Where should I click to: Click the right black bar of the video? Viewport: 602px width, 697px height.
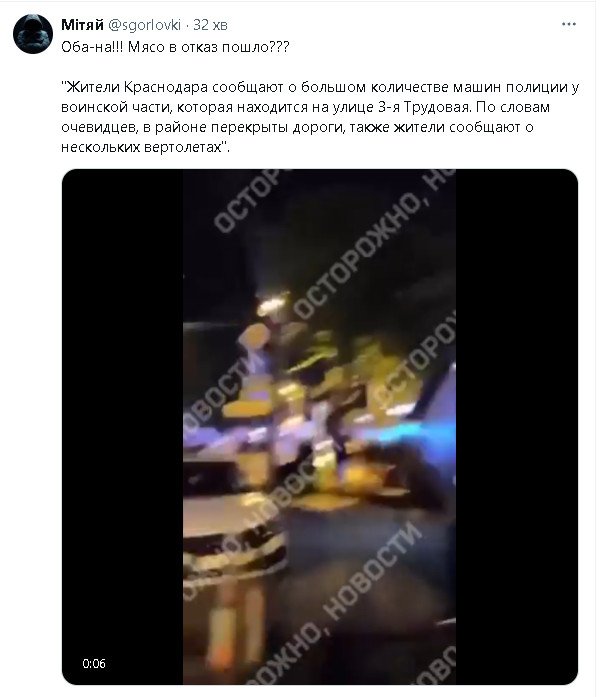tap(517, 427)
